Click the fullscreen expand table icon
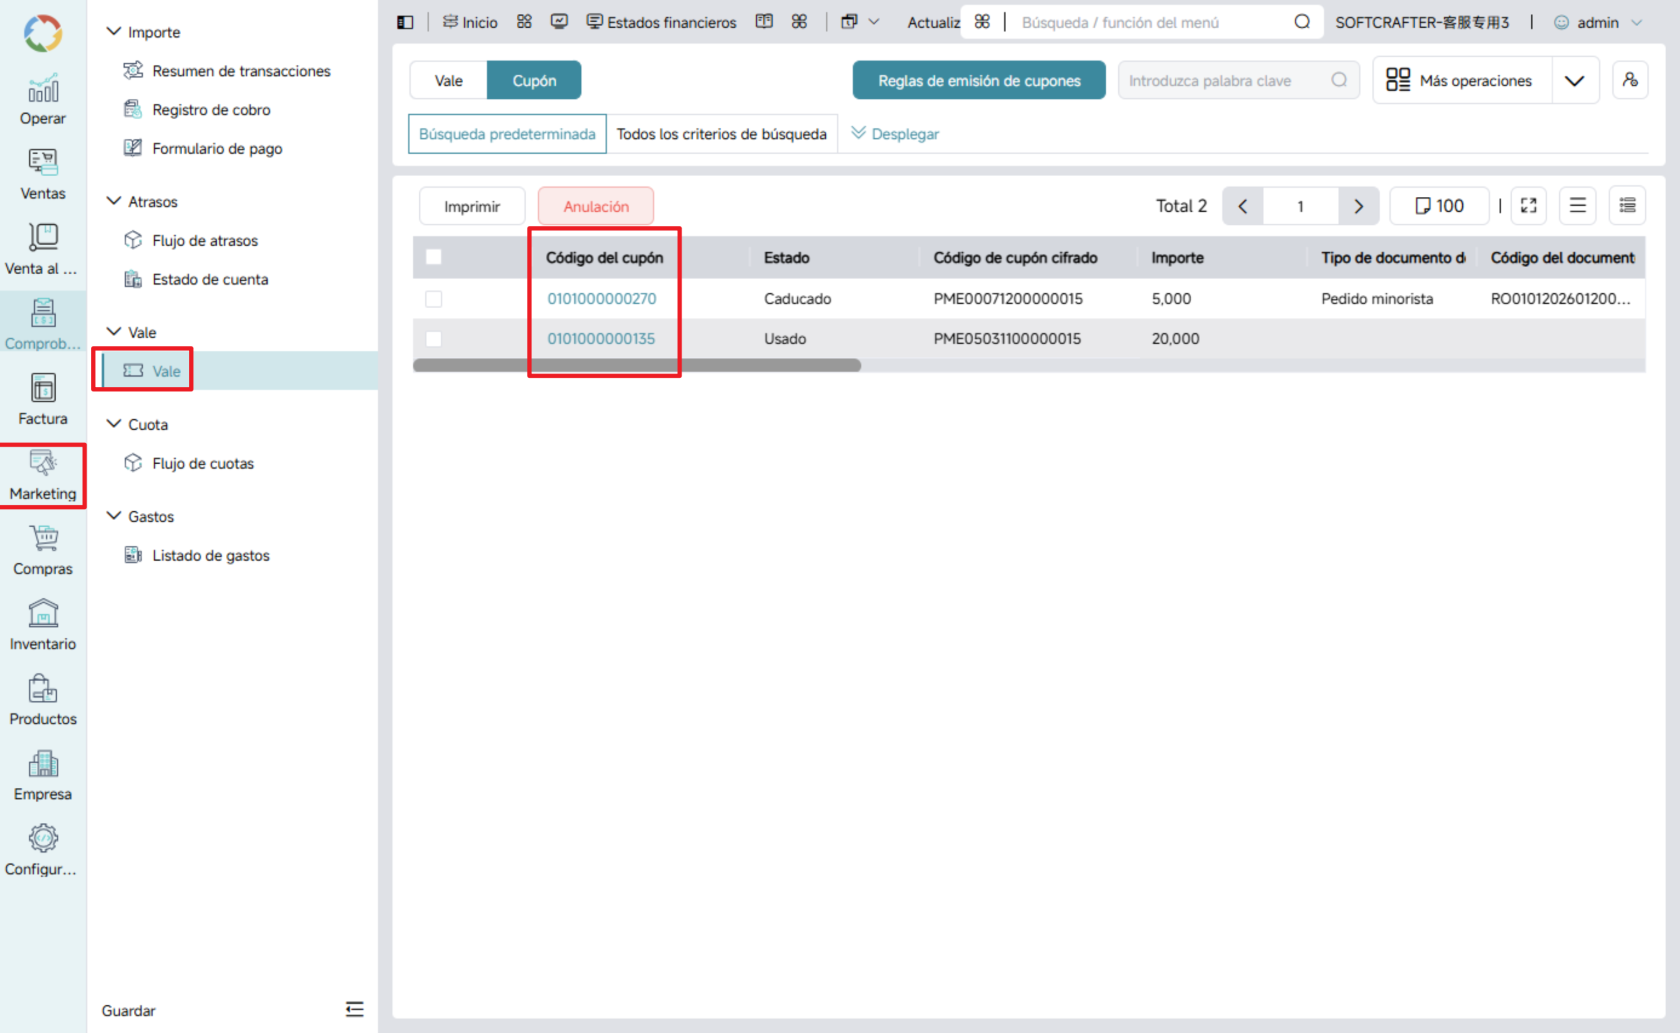This screenshot has width=1680, height=1033. [x=1529, y=206]
